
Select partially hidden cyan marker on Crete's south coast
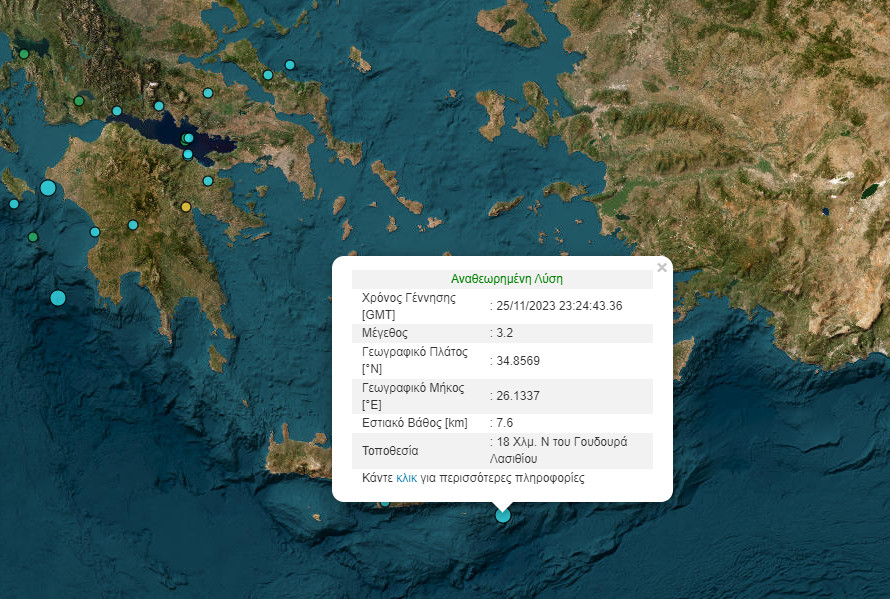pyautogui.click(x=384, y=502)
